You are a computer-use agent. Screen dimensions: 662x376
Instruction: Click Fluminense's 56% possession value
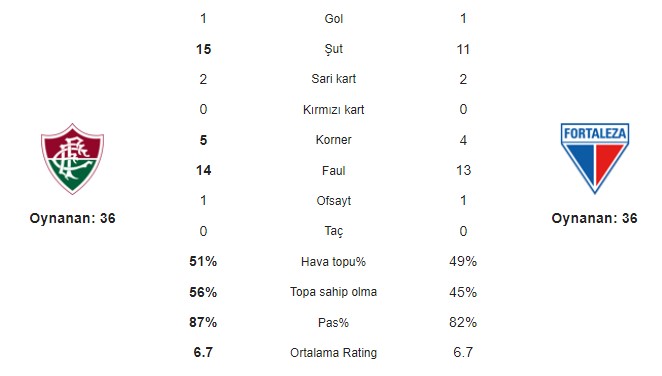click(203, 292)
